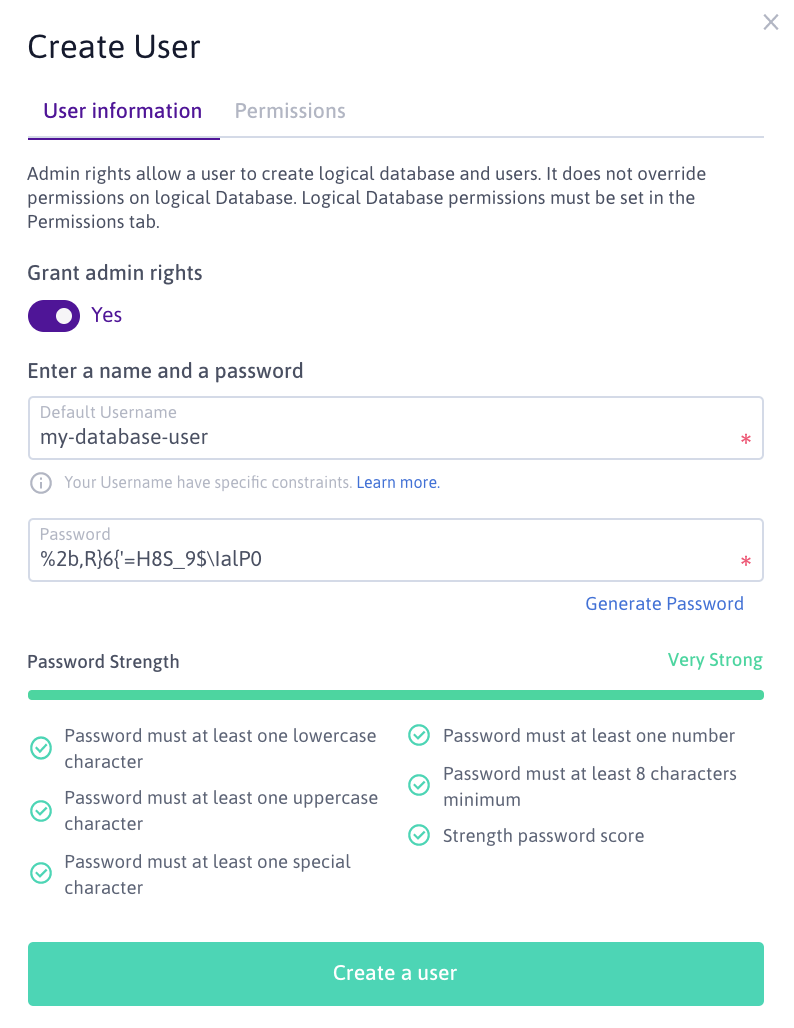Click the Strength password score check icon
This screenshot has width=794, height=1028.
420,835
